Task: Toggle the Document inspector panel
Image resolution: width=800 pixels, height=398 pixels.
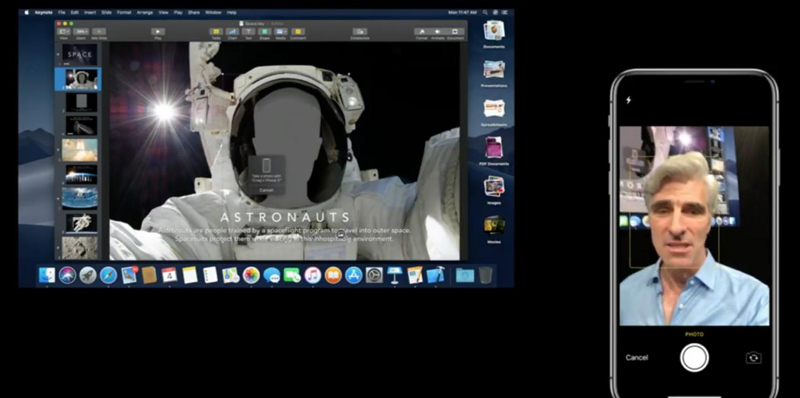Action: tap(455, 32)
